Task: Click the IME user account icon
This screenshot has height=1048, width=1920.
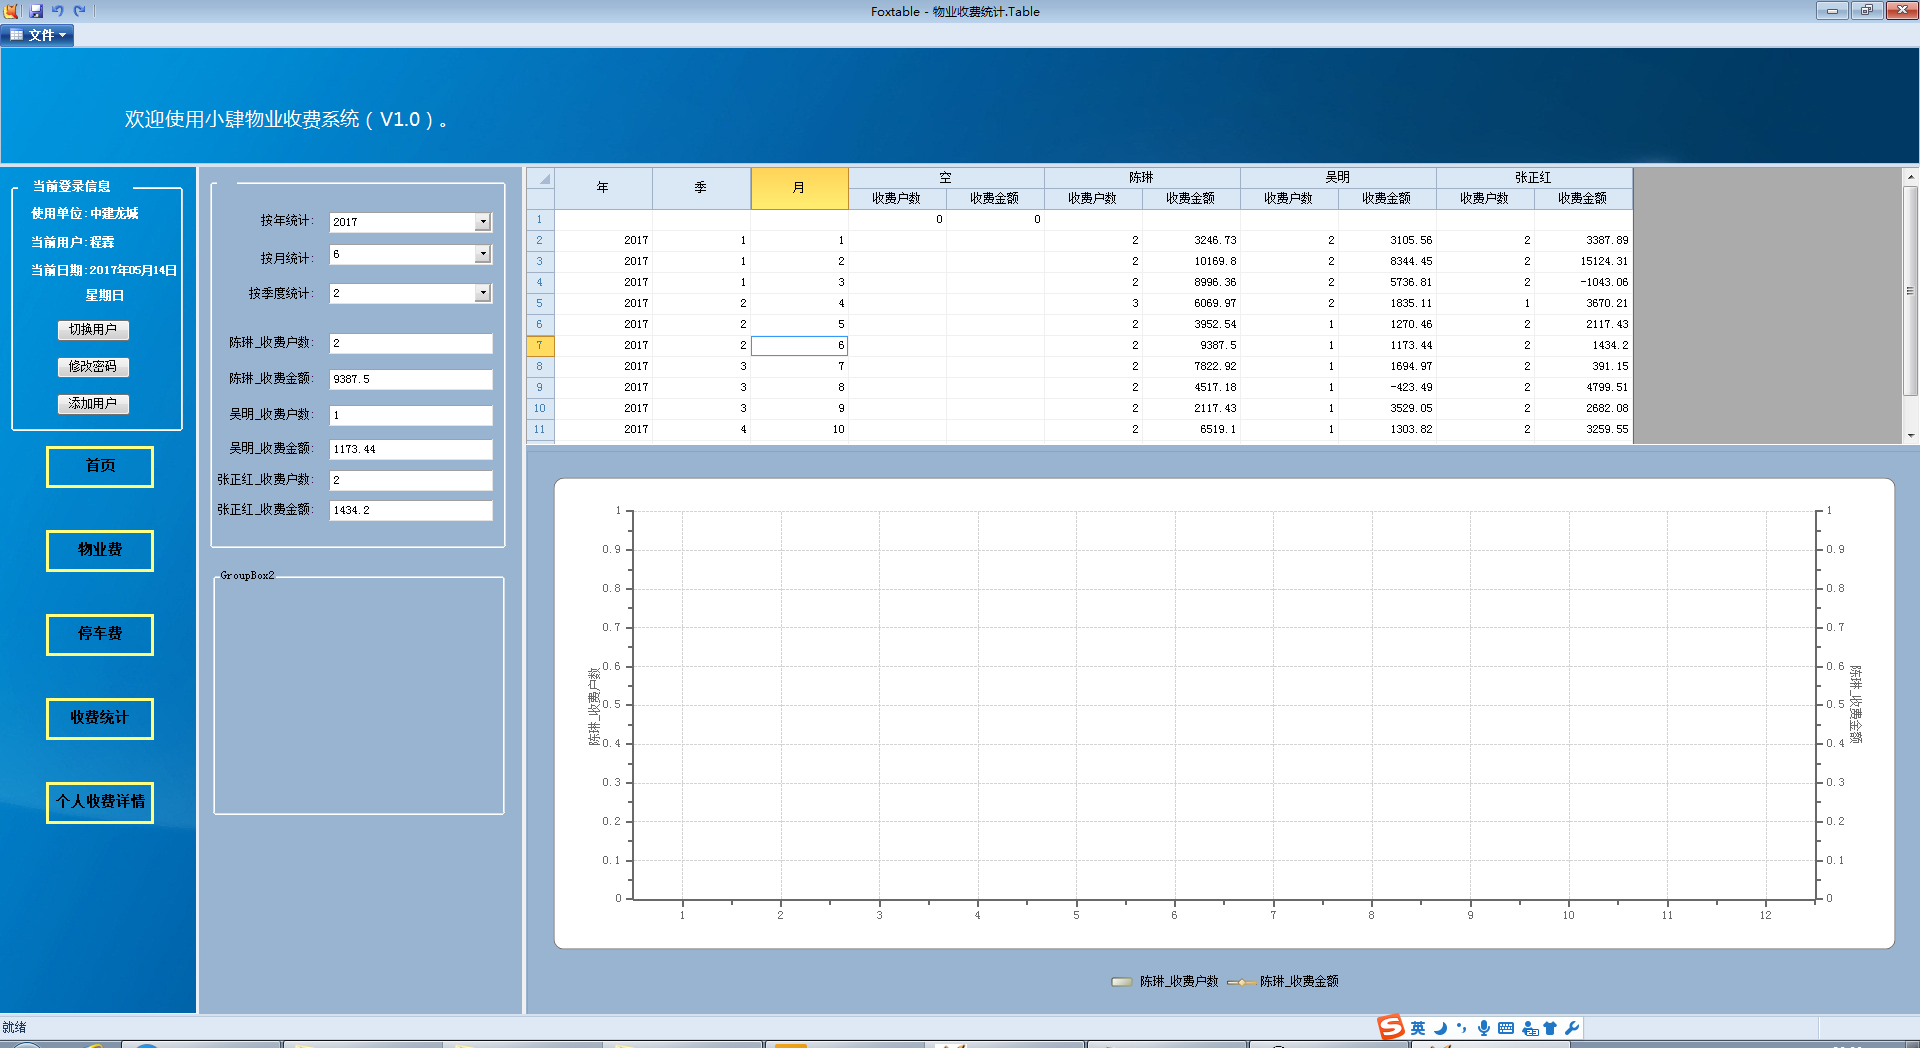Action: click(x=1530, y=1028)
